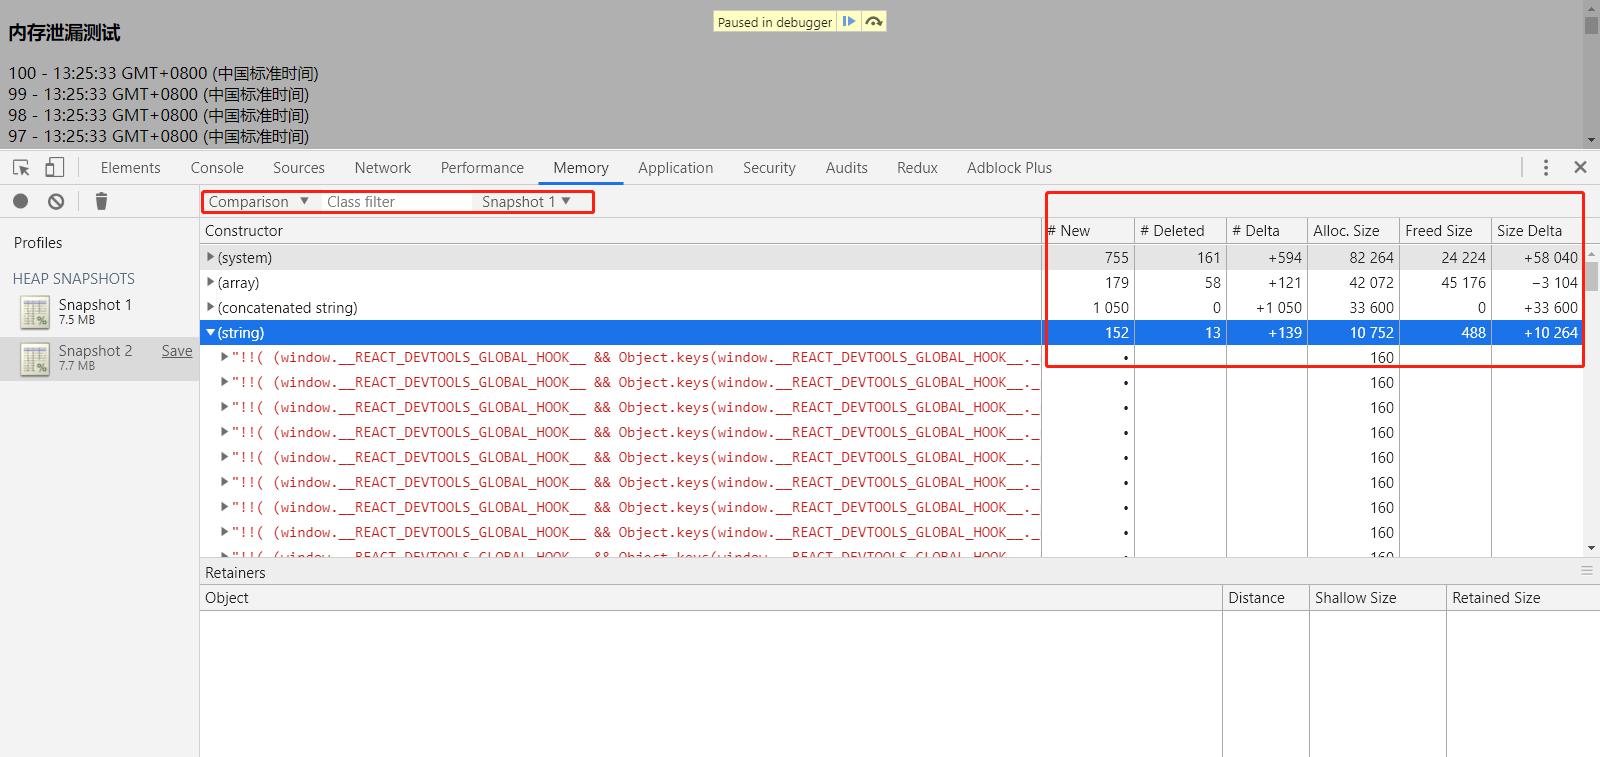Switch to the Performance tab
This screenshot has width=1600, height=757.
point(482,168)
